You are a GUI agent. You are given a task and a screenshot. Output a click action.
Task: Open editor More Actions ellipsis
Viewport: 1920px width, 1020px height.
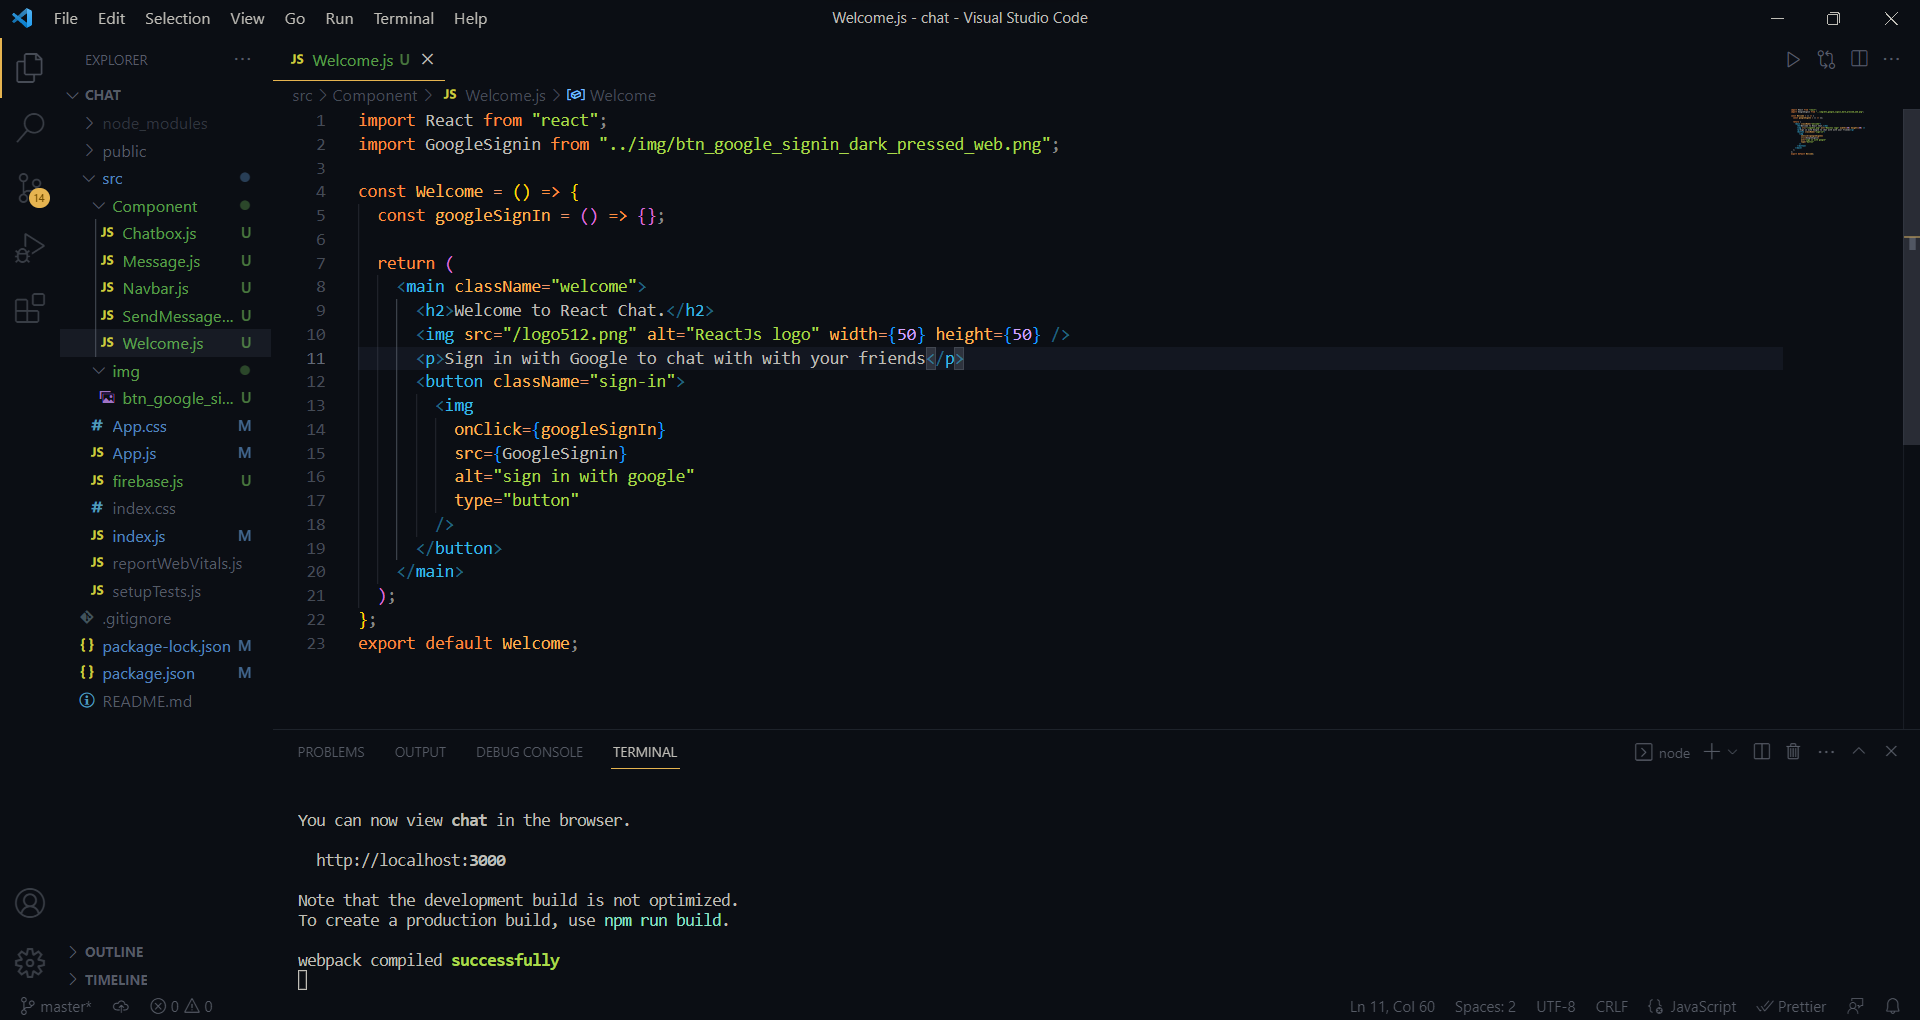tap(1891, 59)
